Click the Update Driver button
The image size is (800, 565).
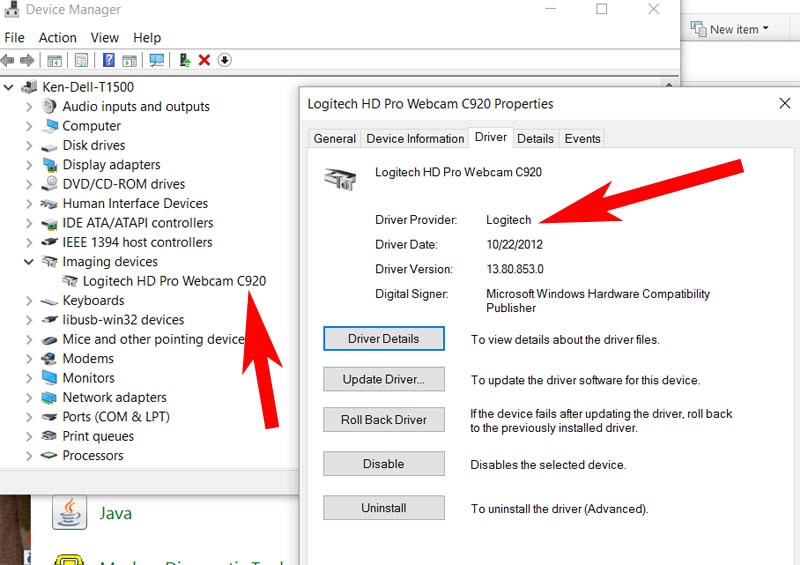click(384, 380)
